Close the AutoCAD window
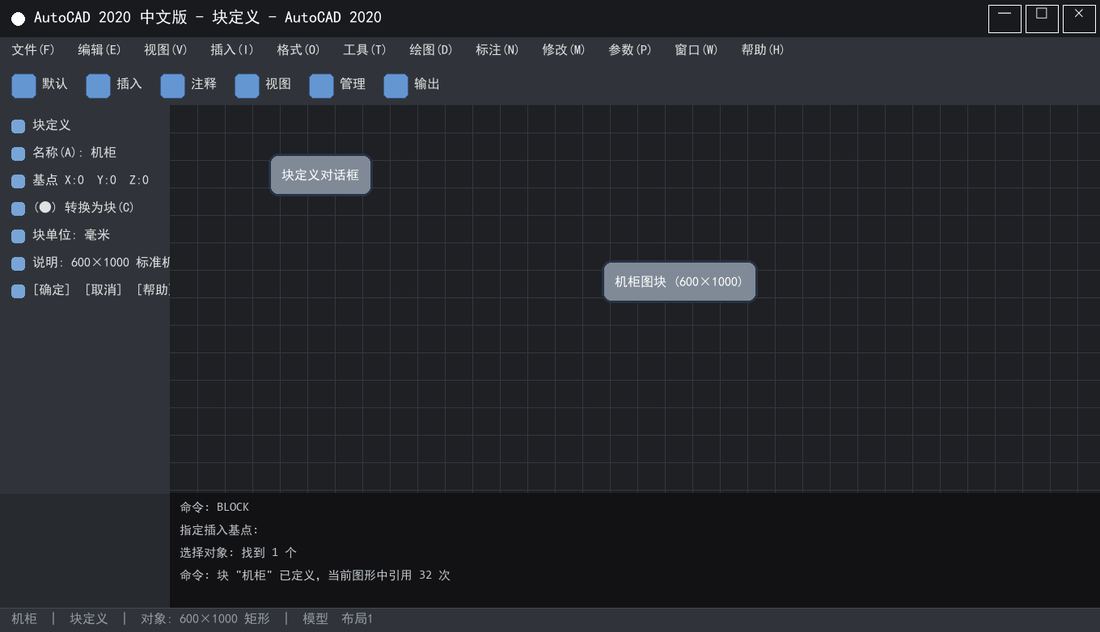This screenshot has height=632, width=1100. pos(1079,19)
